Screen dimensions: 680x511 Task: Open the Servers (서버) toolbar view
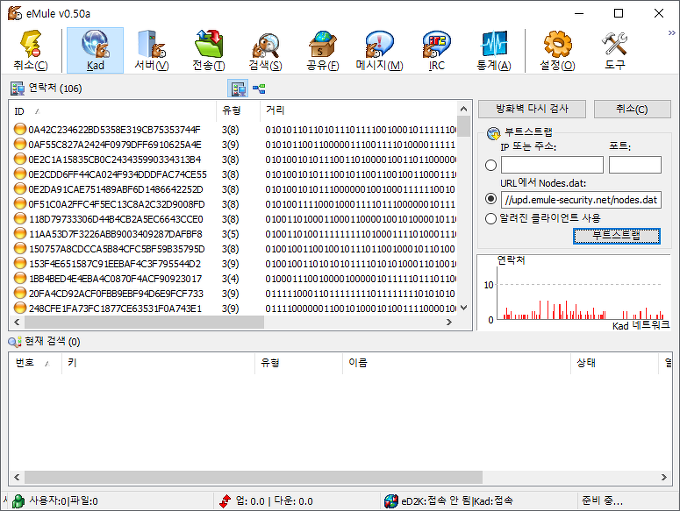151,50
